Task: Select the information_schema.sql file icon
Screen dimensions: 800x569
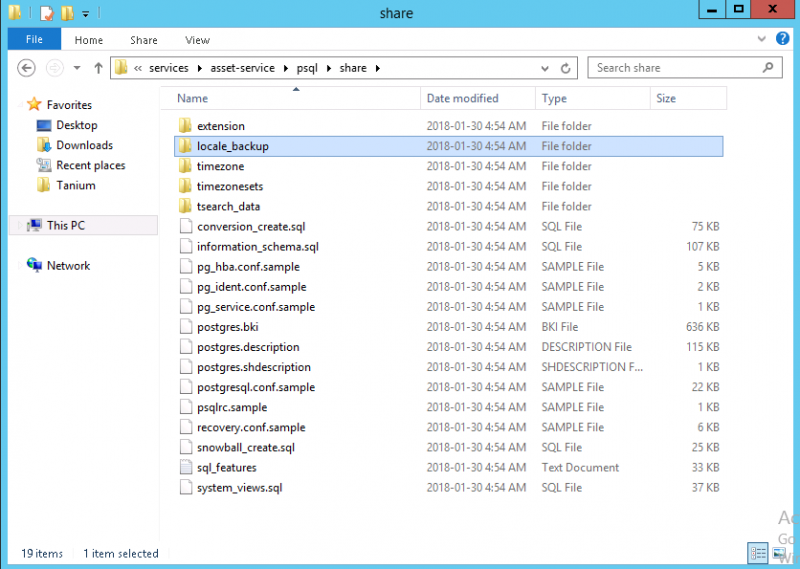Action: coord(186,246)
